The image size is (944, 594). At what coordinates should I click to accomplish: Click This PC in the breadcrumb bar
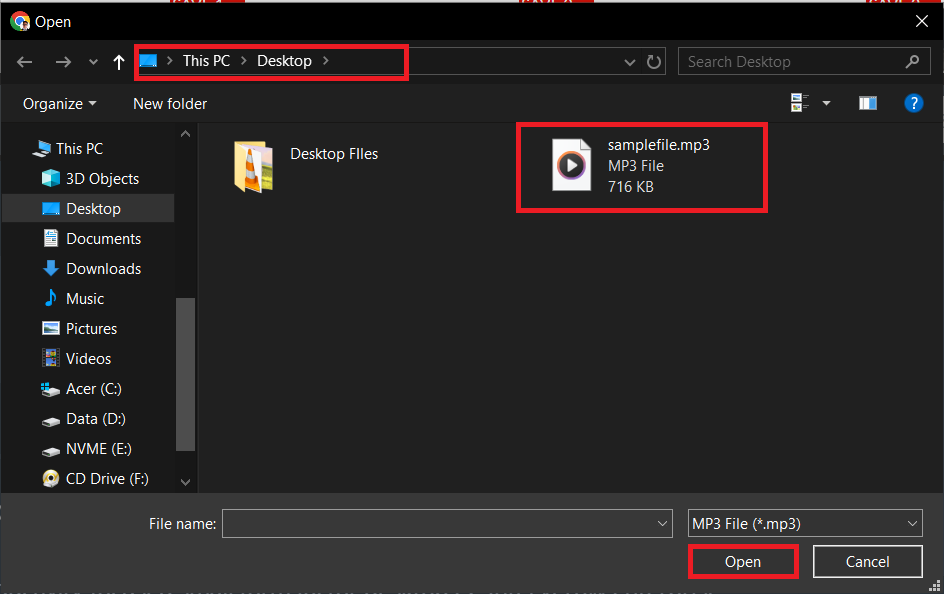point(206,61)
